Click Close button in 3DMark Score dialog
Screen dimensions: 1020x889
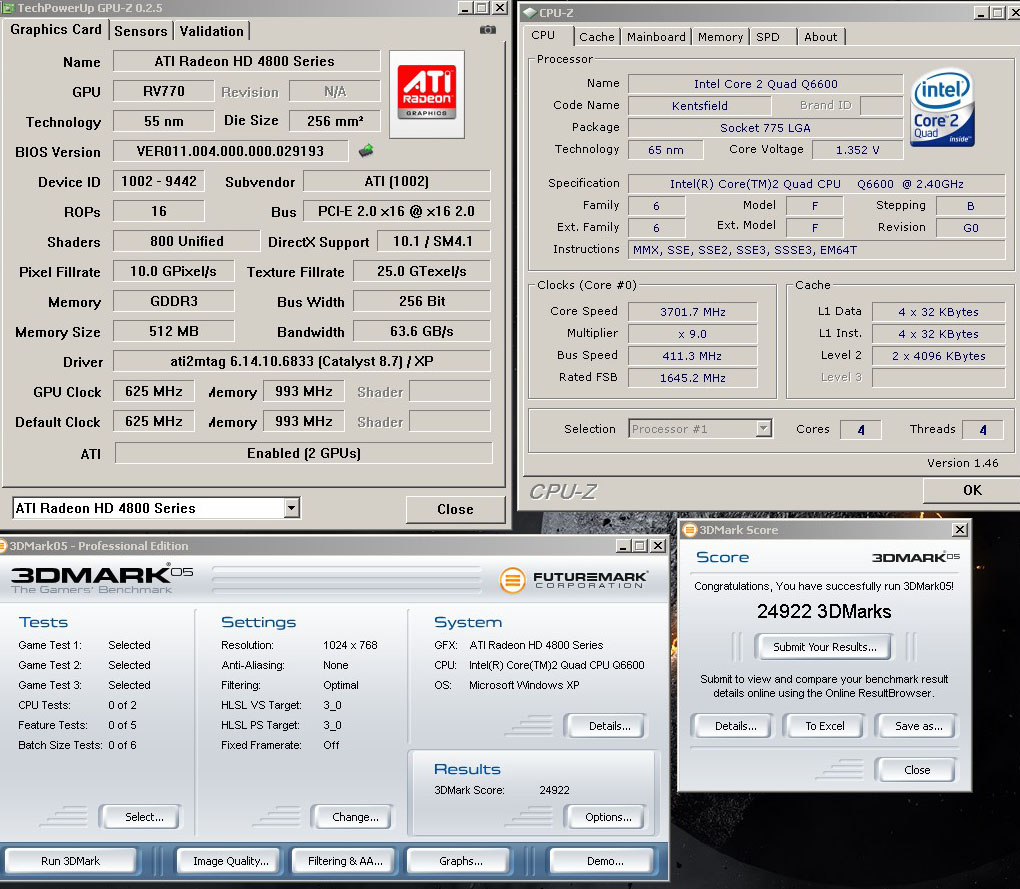(x=917, y=770)
